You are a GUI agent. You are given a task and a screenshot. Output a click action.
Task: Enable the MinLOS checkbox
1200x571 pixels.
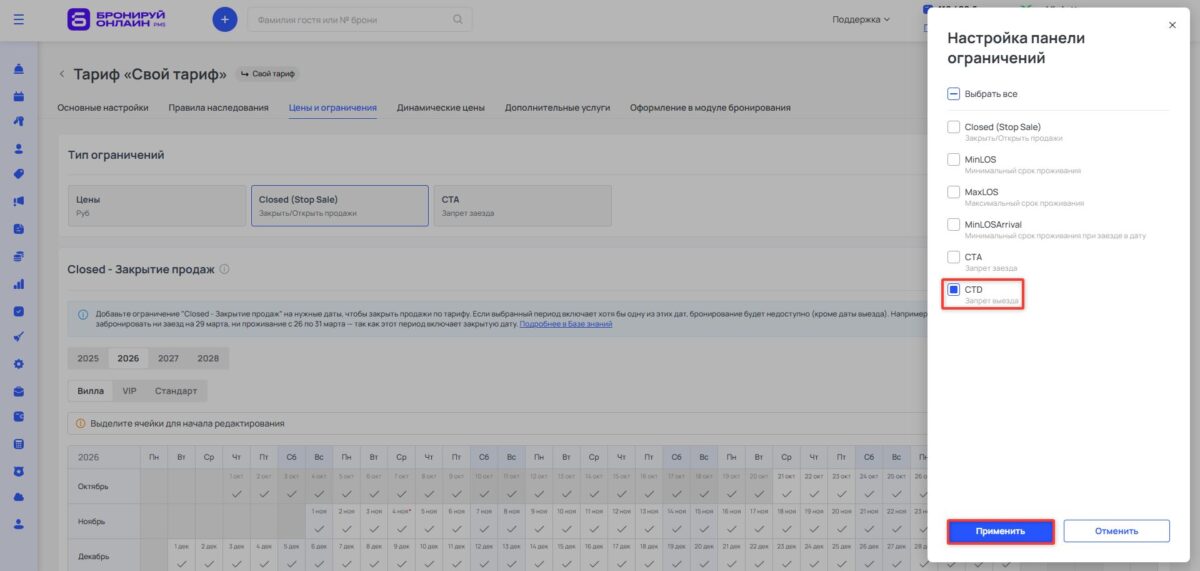coord(953,159)
